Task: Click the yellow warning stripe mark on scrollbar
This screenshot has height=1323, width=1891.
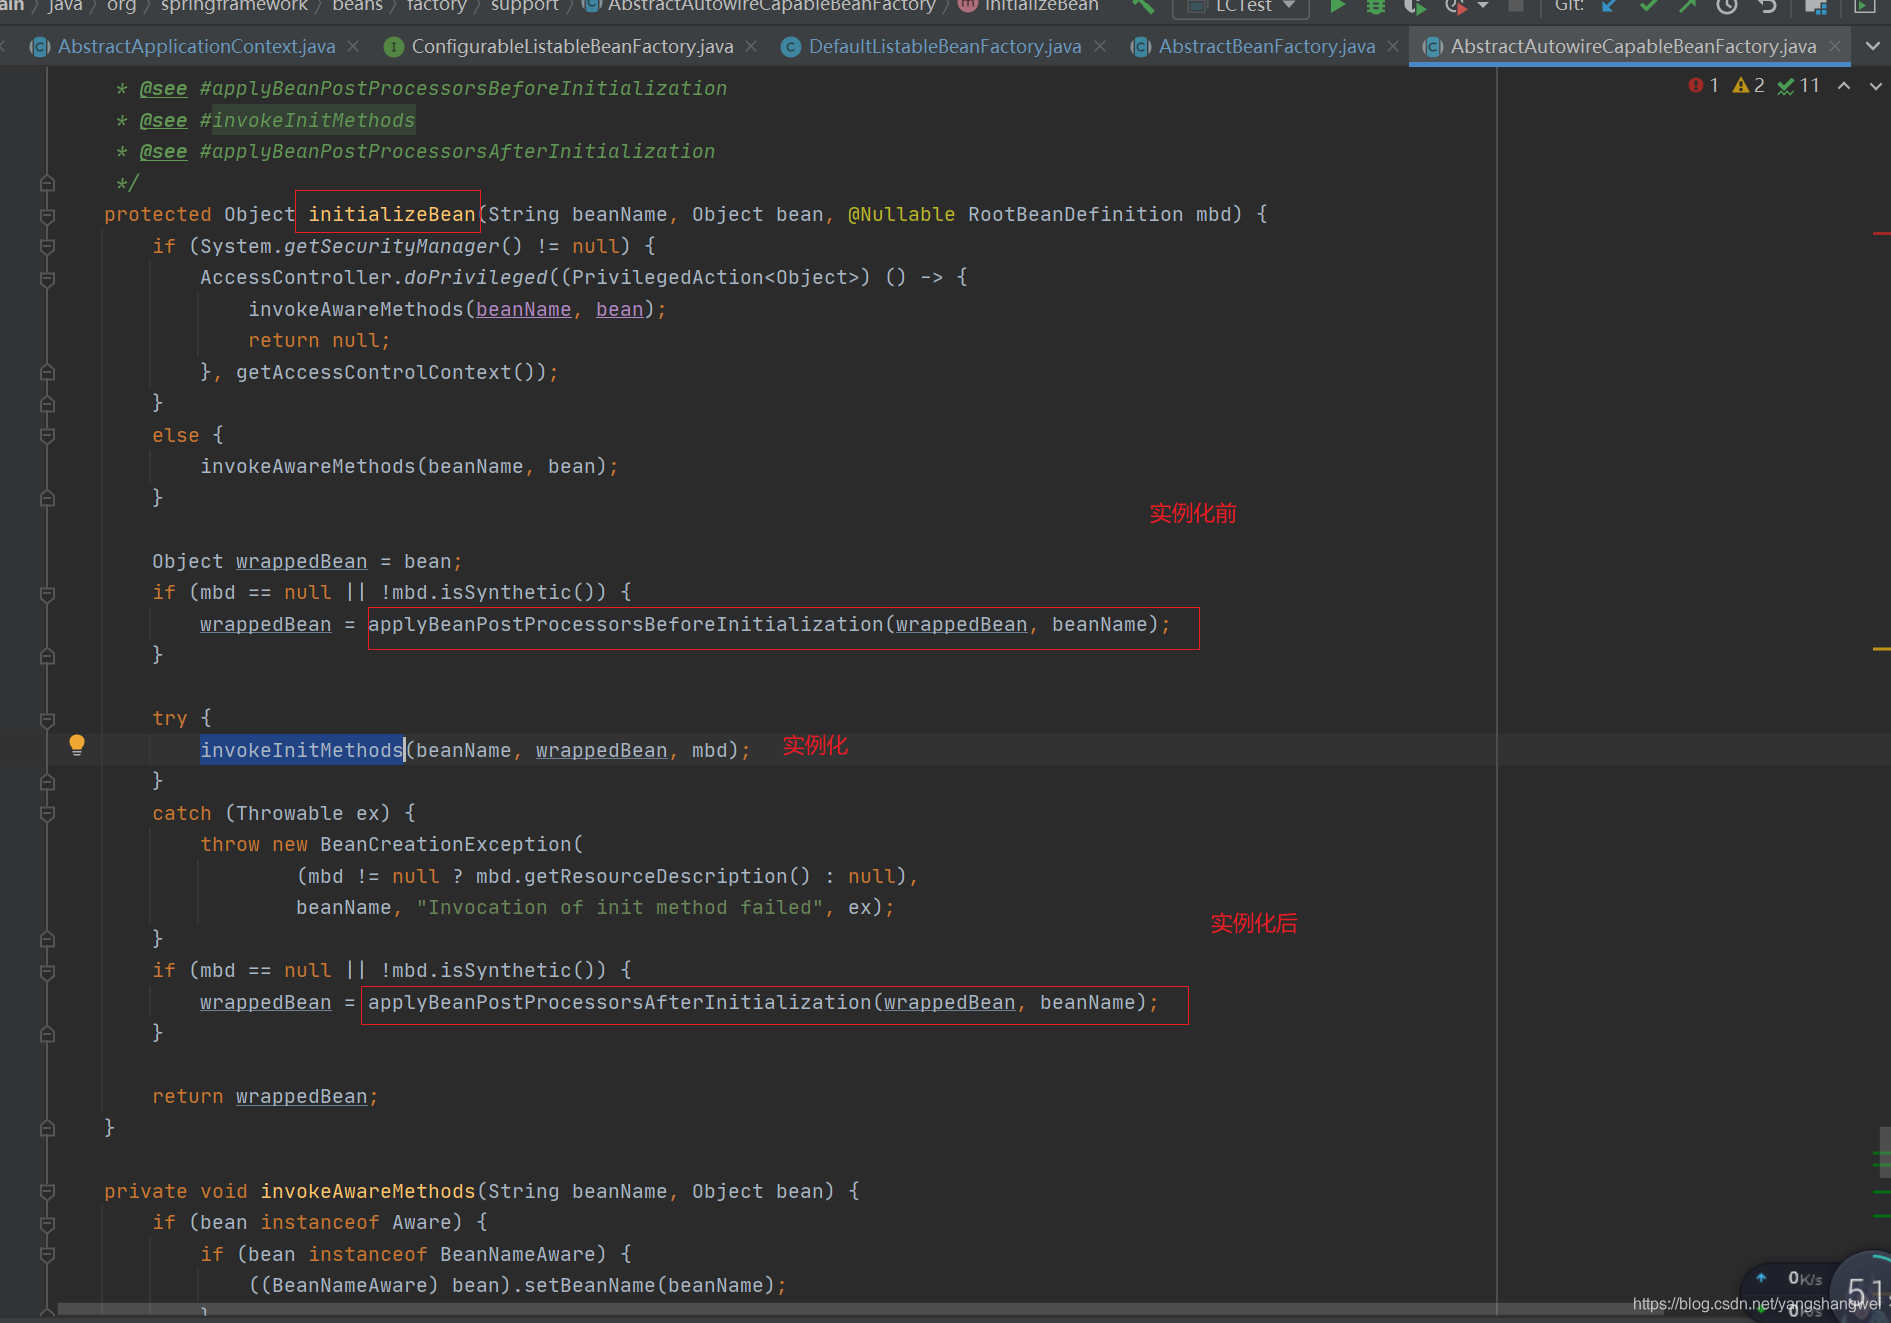Action: 1881,649
